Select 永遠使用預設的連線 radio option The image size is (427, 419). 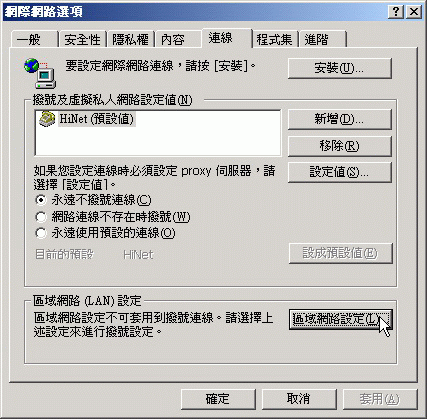41,233
